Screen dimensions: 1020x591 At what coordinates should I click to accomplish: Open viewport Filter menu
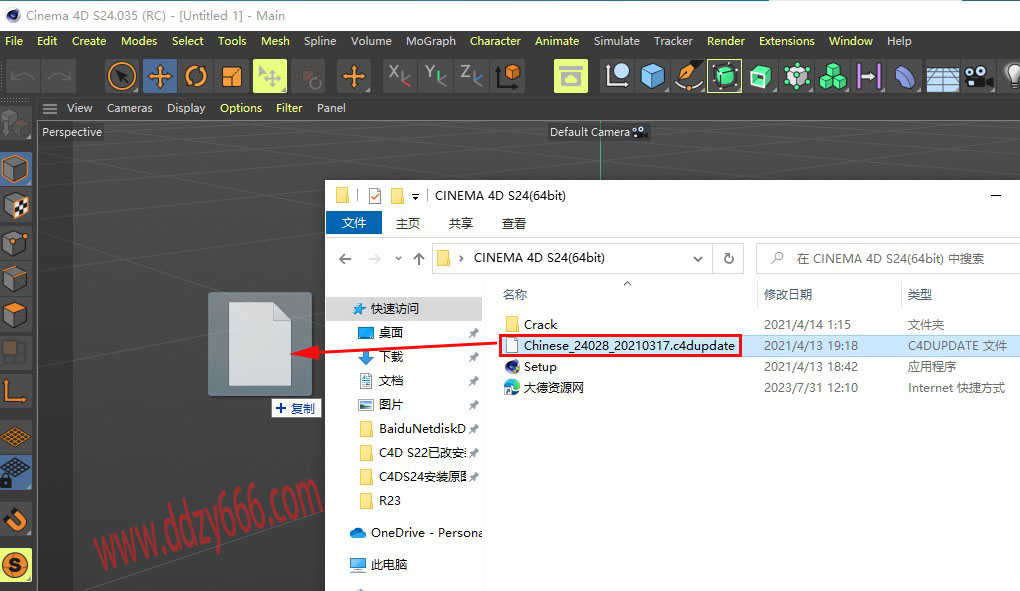289,108
